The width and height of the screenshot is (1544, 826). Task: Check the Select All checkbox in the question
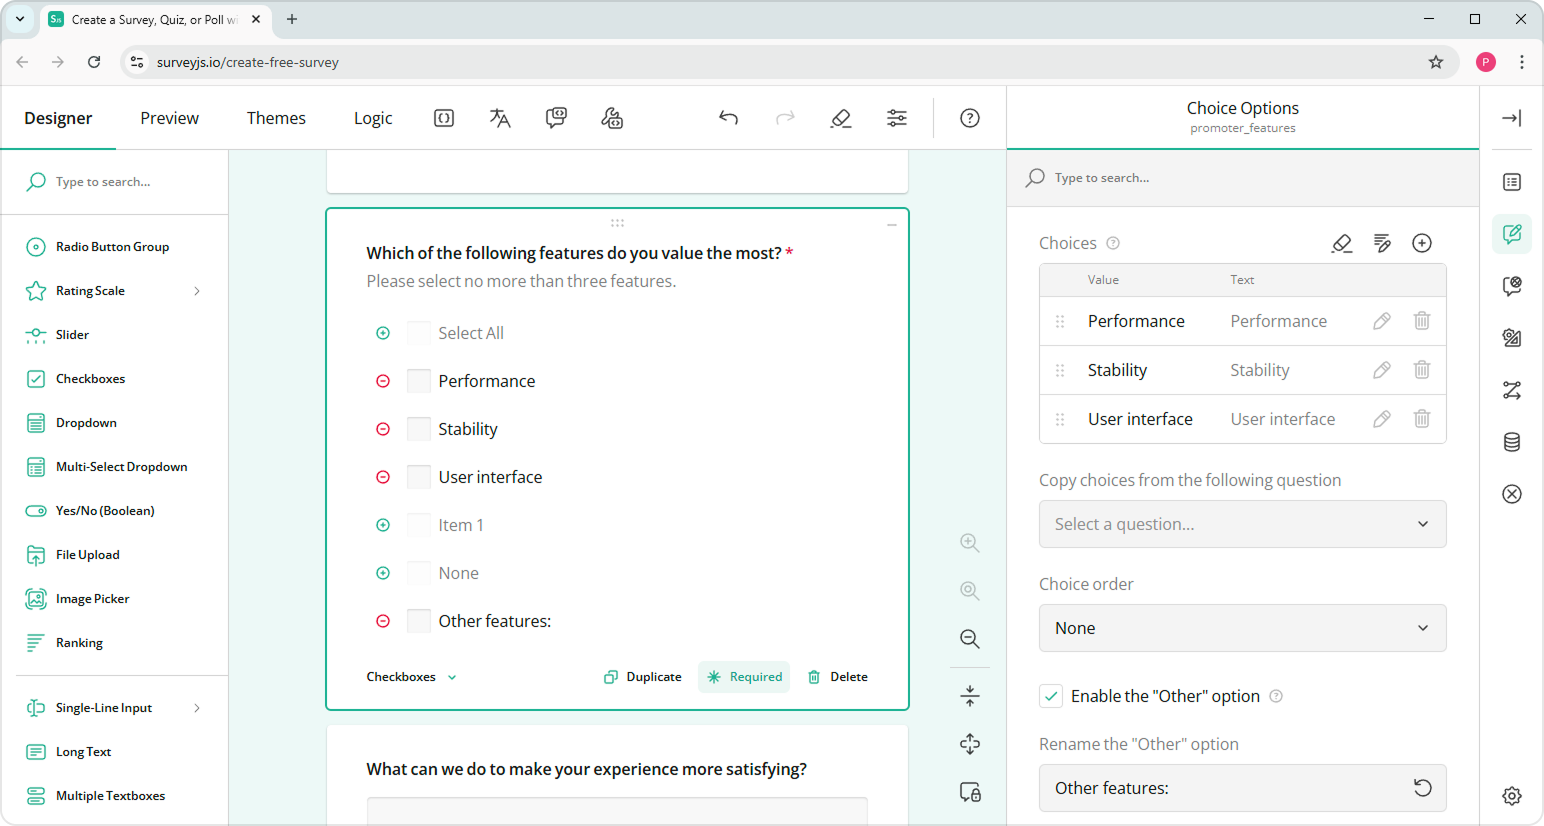pos(418,332)
